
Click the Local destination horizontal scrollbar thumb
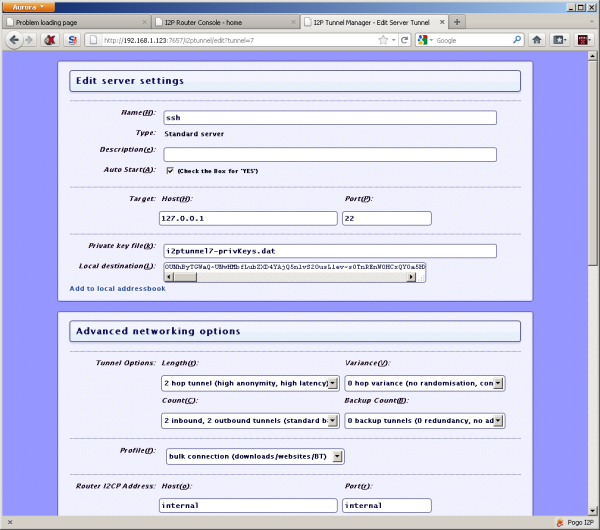(185, 277)
